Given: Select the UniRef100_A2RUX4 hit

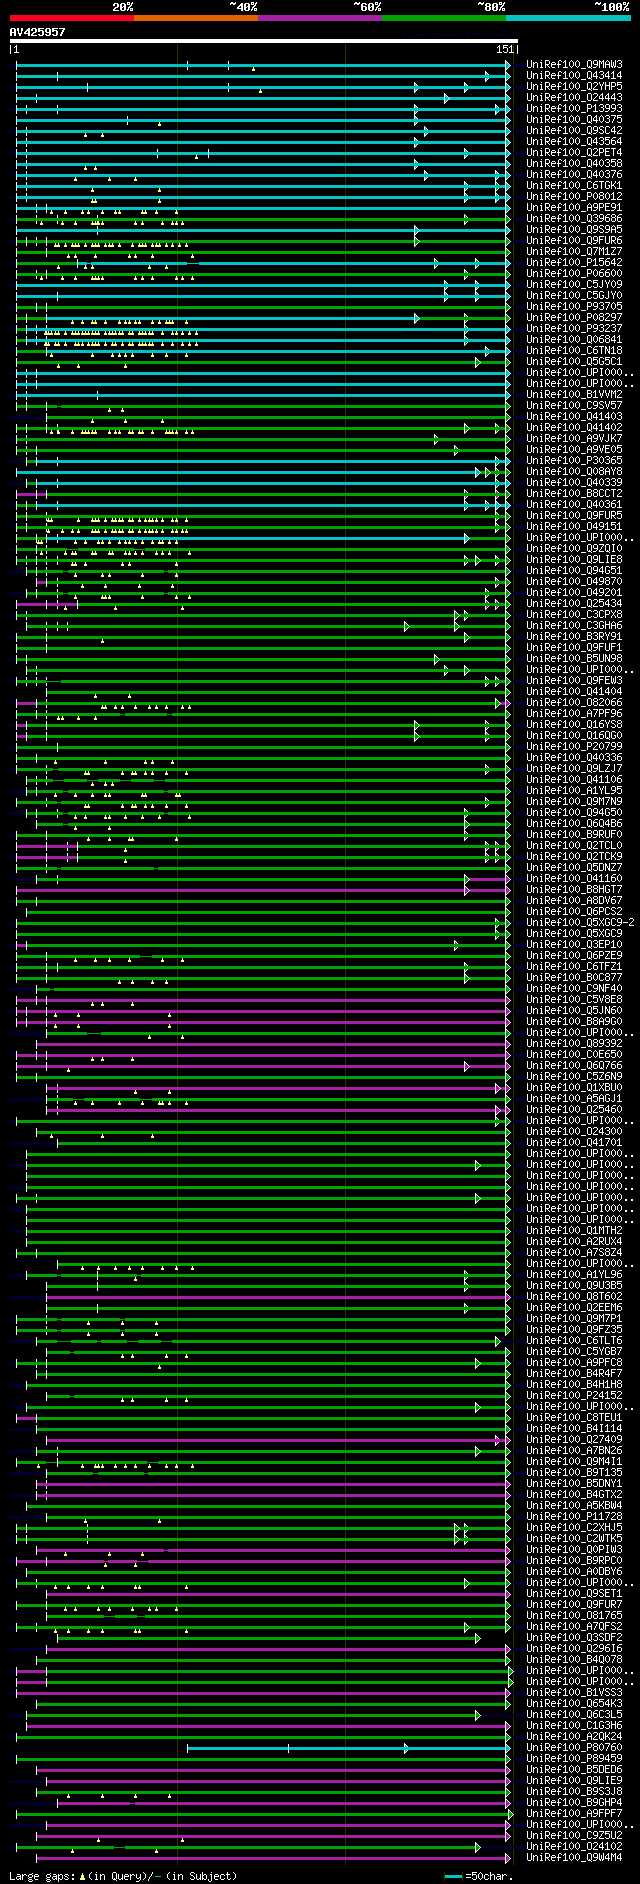Looking at the screenshot, I should pos(574,1241).
